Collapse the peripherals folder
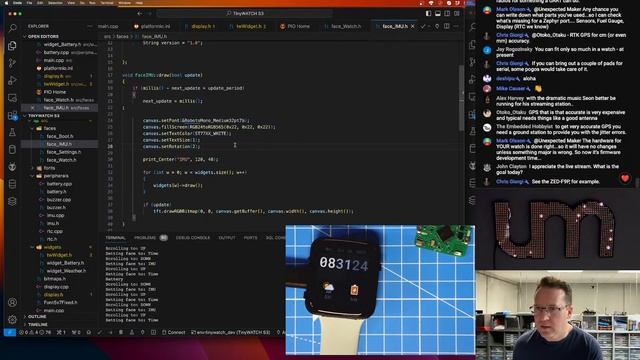Viewport: 640px width, 360px height. [x=56, y=176]
